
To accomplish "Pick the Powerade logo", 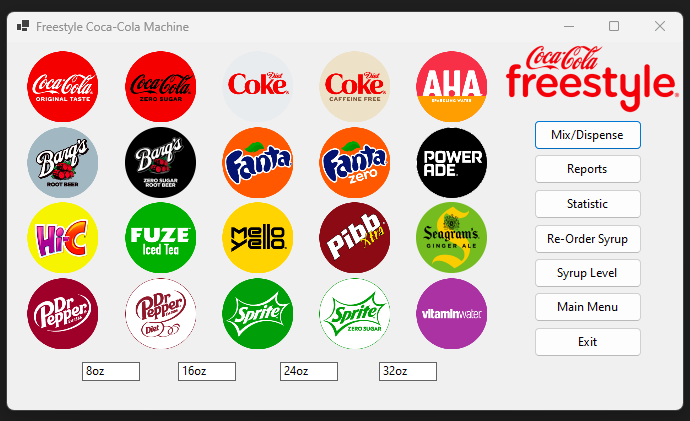I will 451,162.
